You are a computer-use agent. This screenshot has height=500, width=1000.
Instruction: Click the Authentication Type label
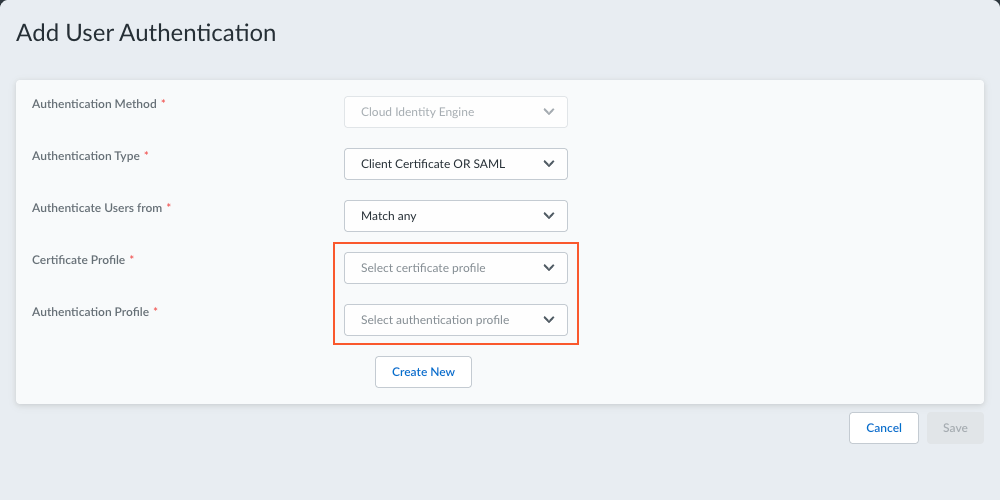(x=86, y=156)
